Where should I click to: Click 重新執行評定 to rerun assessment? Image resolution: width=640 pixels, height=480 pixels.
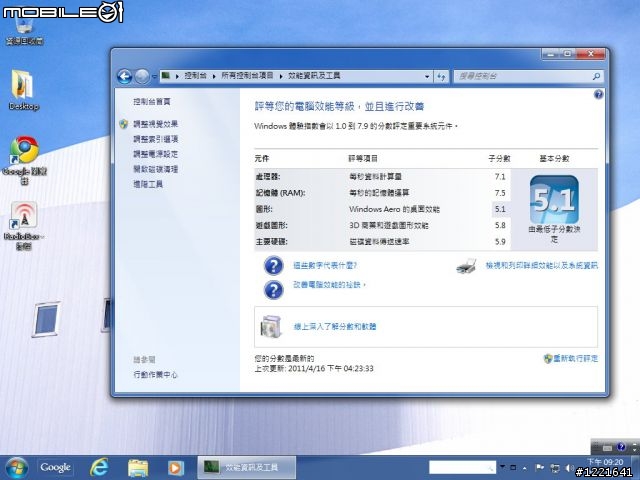tap(576, 358)
